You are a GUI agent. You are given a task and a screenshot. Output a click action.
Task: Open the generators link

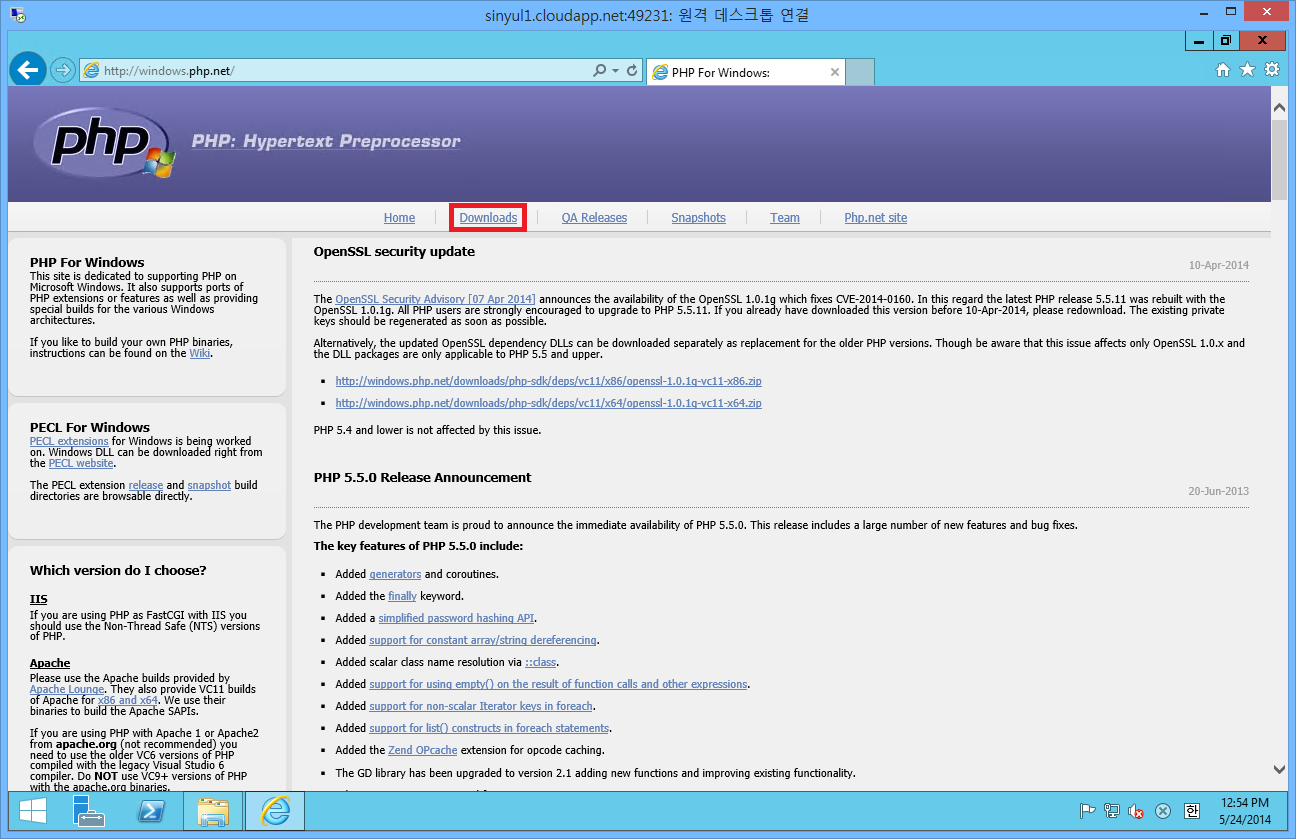click(x=395, y=574)
